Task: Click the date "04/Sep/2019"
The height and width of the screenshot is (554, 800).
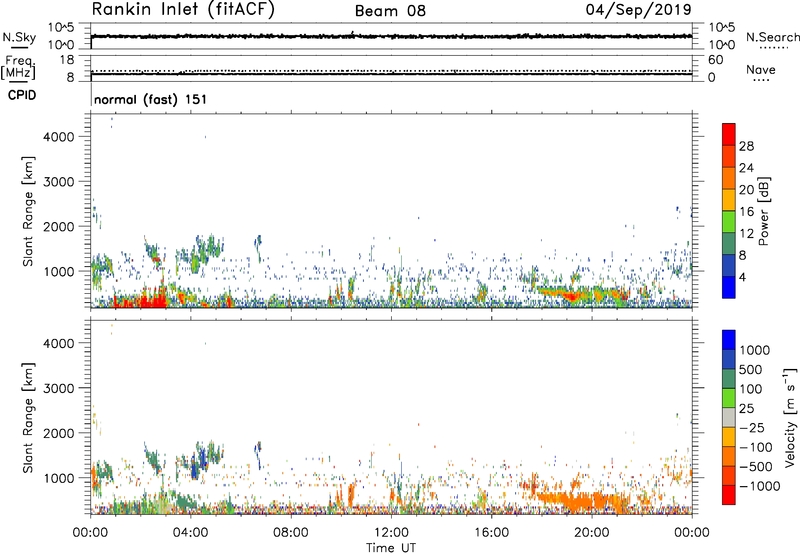Action: pos(638,10)
